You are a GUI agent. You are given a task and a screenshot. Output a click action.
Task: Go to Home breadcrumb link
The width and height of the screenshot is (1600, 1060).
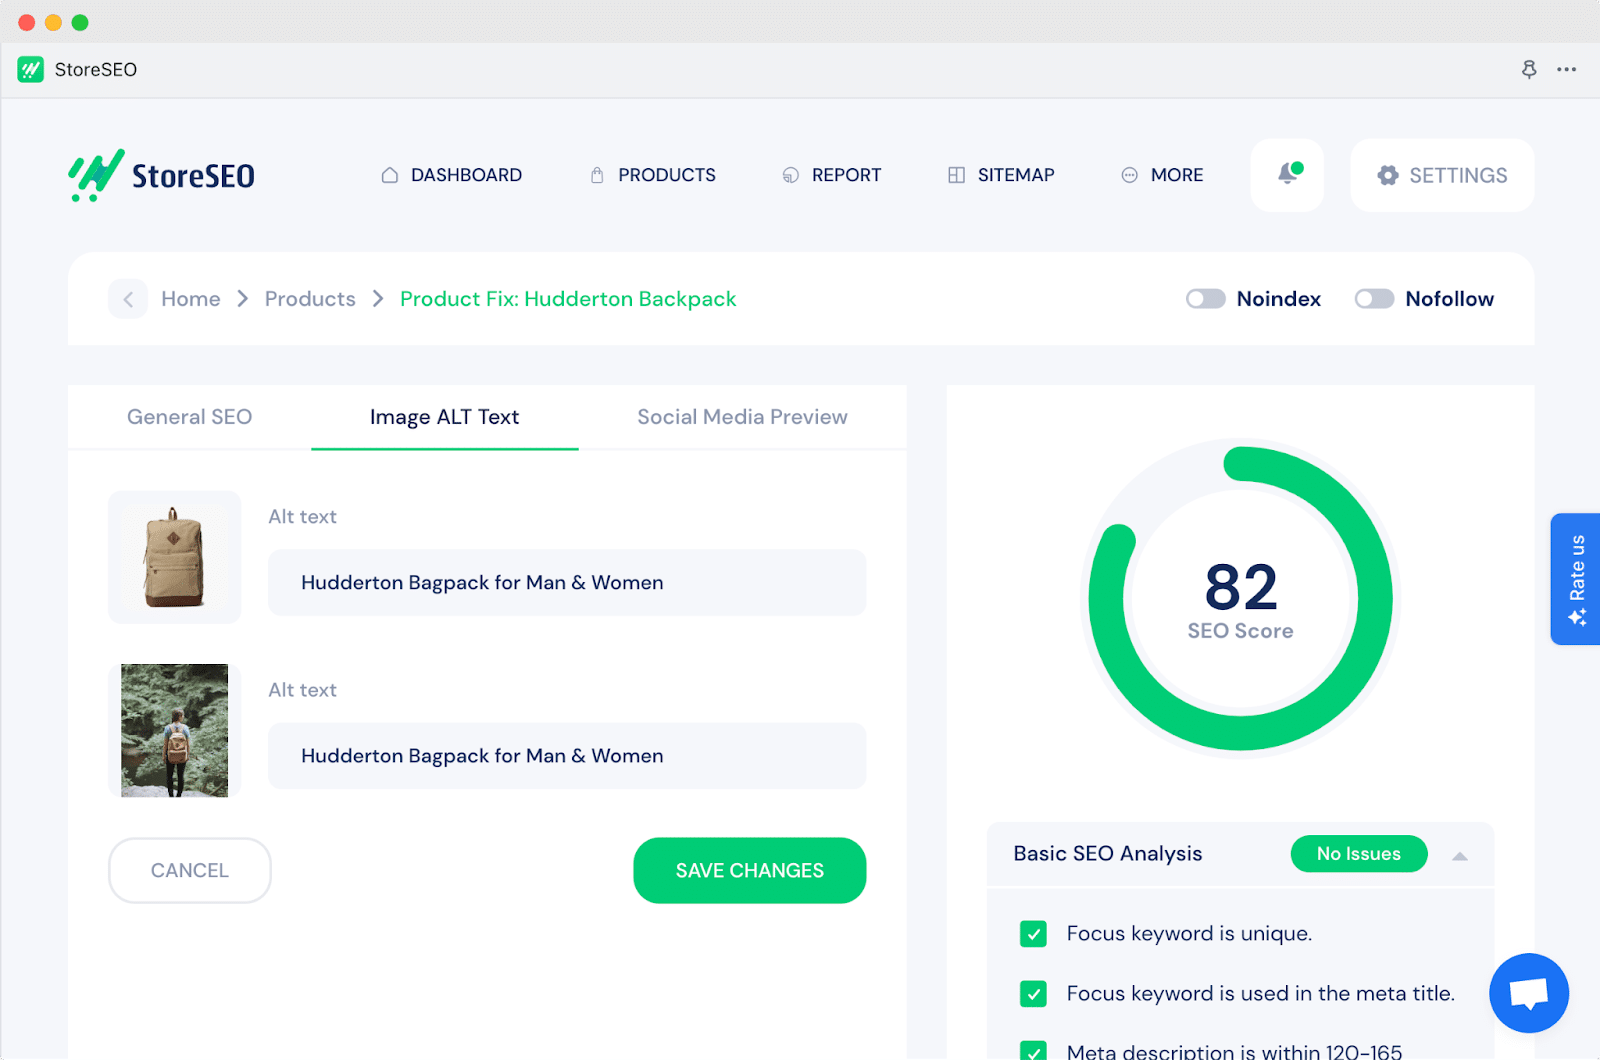coord(191,299)
